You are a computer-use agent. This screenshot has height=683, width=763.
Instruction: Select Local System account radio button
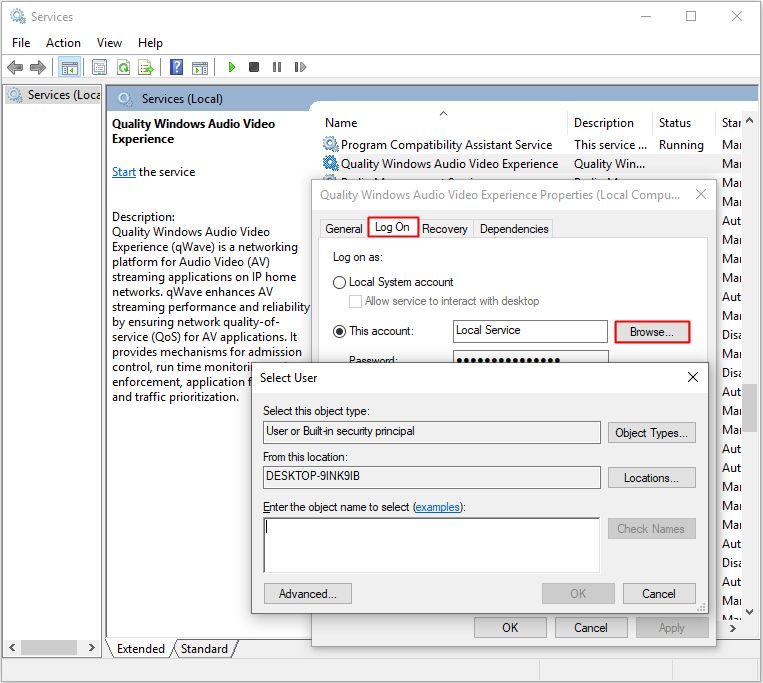pos(339,282)
